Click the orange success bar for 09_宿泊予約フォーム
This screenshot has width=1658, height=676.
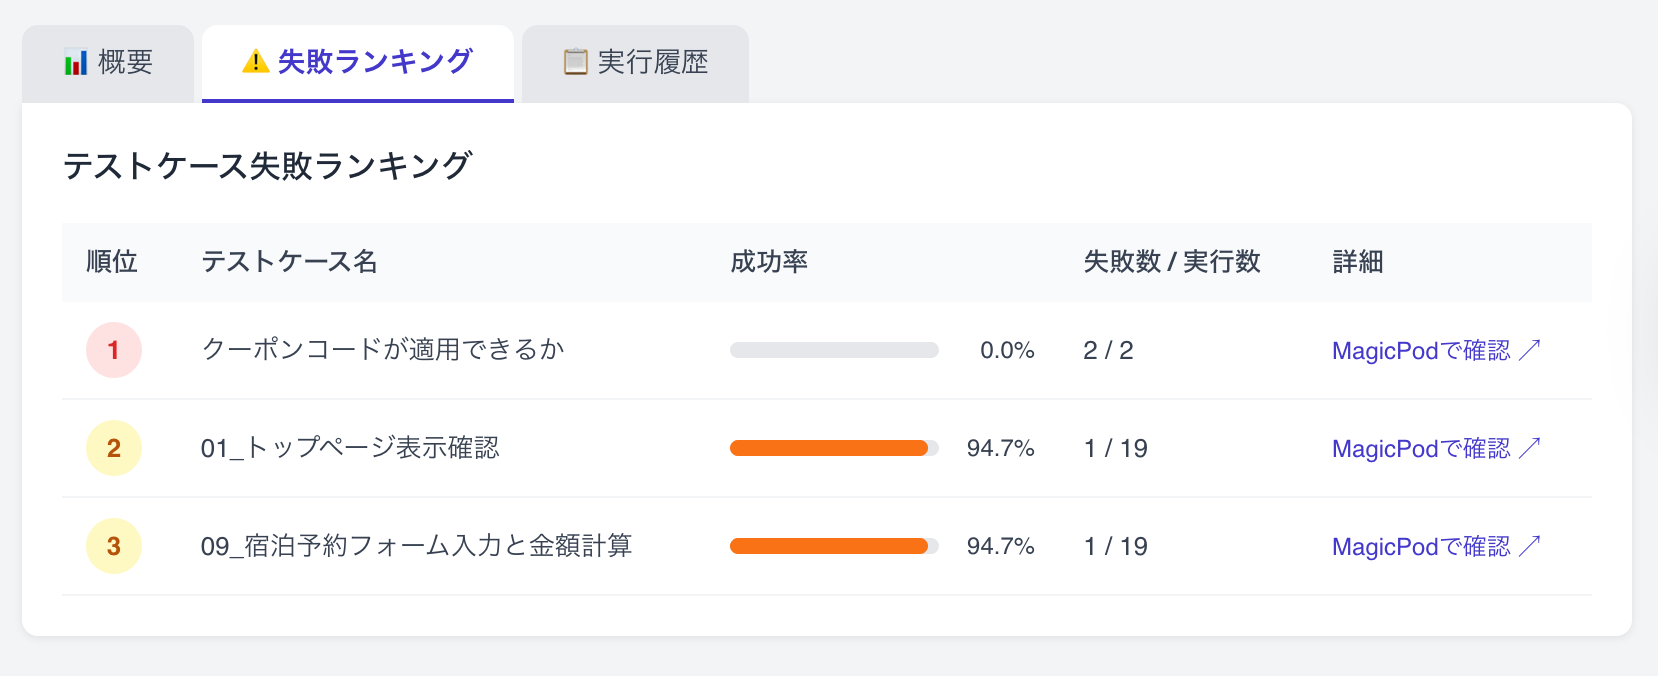point(834,546)
